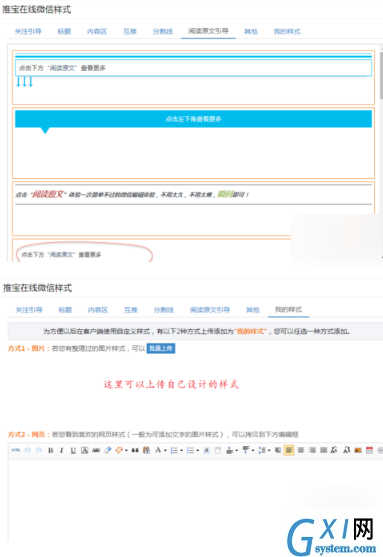Image resolution: width=383 pixels, height=557 pixels.
Task: Open spacing-before dropdown arrow
Action: (237, 450)
